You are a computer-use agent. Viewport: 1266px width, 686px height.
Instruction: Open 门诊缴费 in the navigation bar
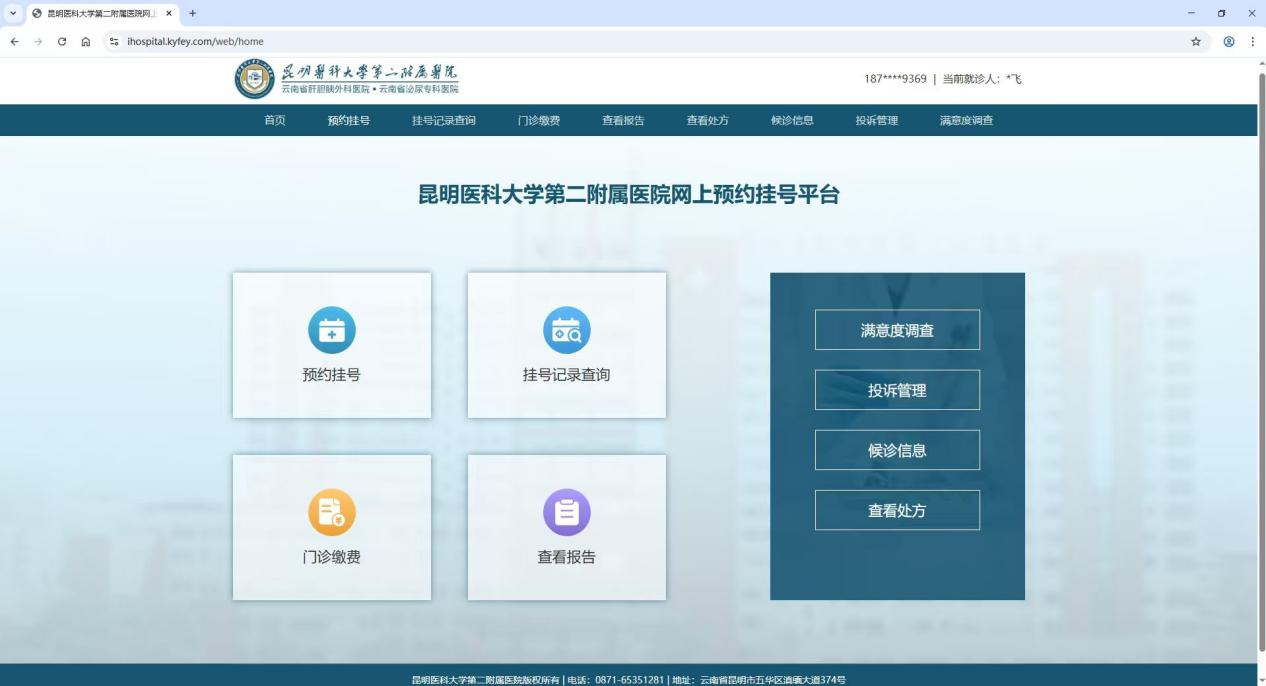538,121
